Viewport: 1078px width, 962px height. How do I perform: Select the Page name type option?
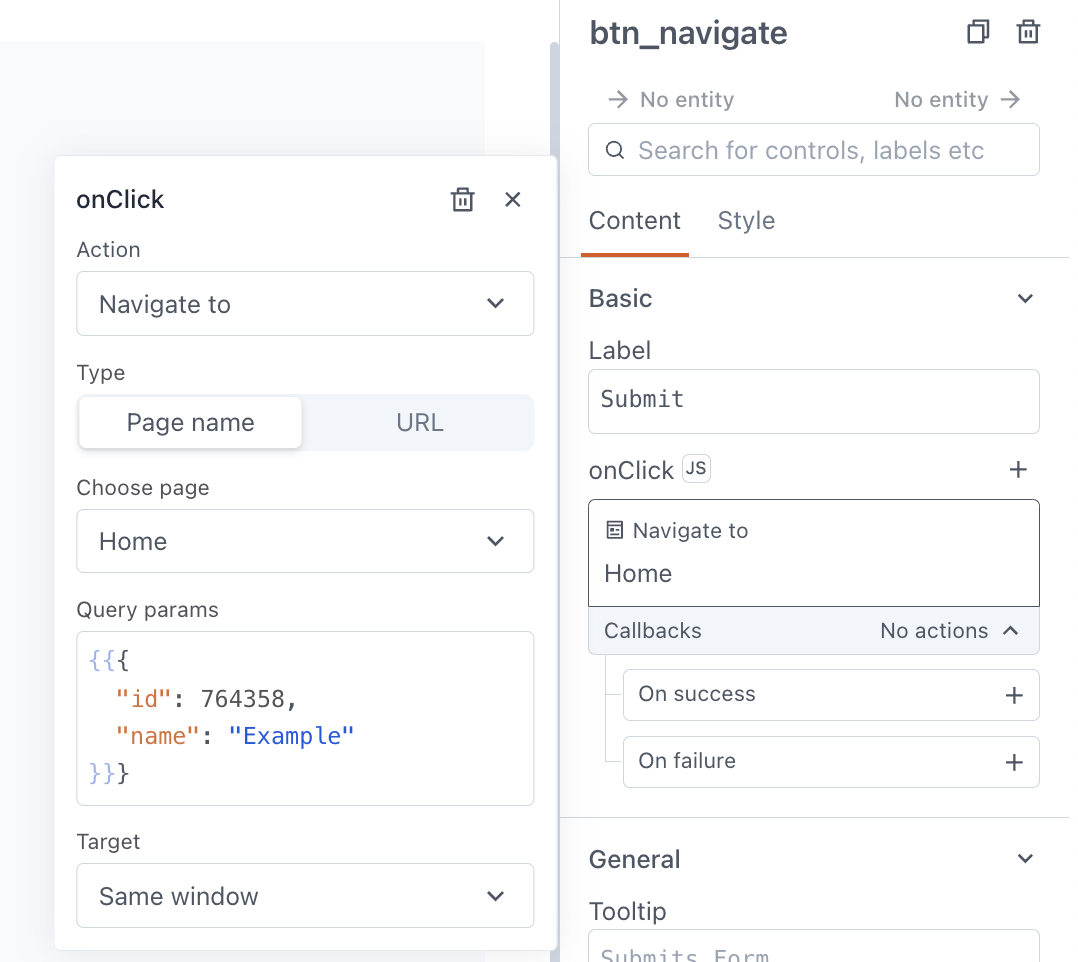tap(190, 423)
